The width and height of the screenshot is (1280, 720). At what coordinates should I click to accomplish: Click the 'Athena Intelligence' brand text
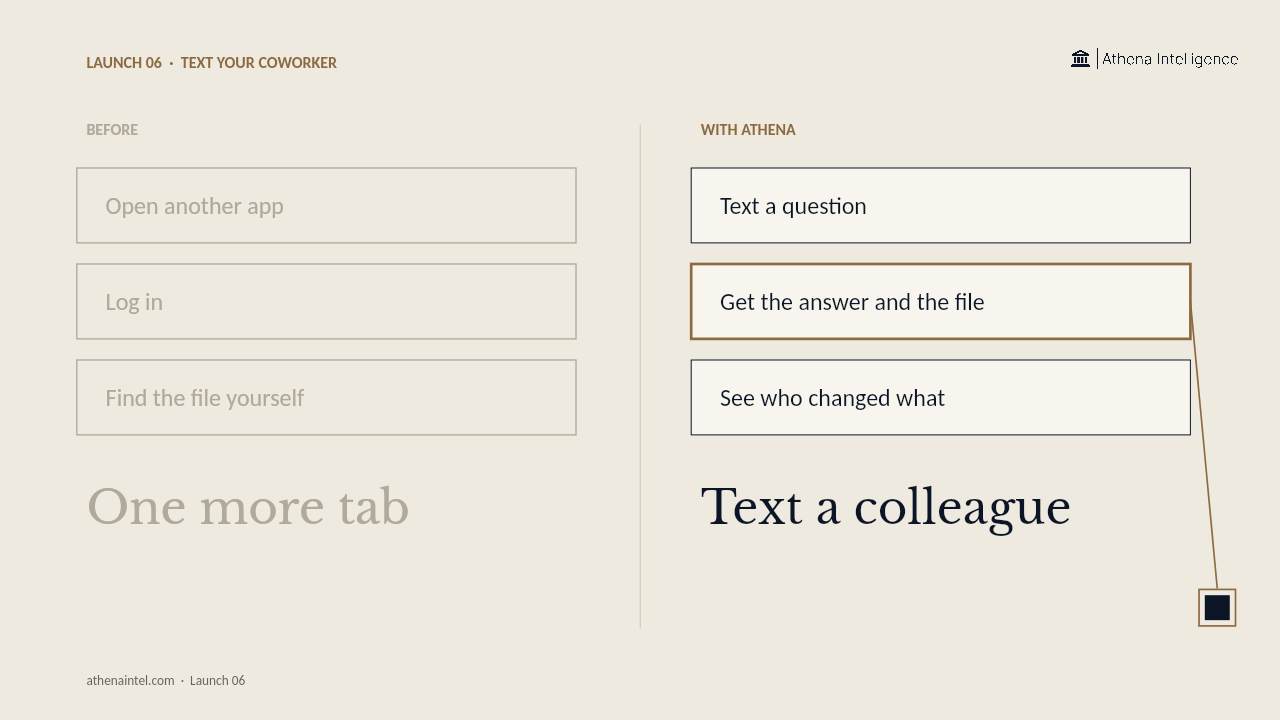(1170, 59)
